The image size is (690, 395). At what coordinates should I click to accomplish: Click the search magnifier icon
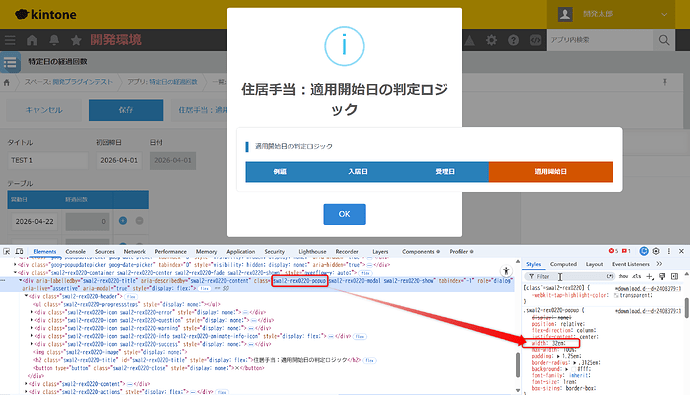click(664, 40)
